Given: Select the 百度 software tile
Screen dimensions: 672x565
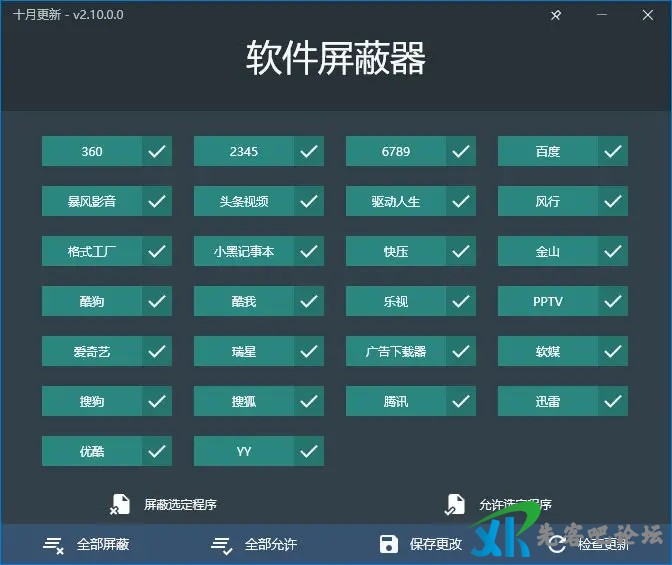Looking at the screenshot, I should tap(548, 151).
